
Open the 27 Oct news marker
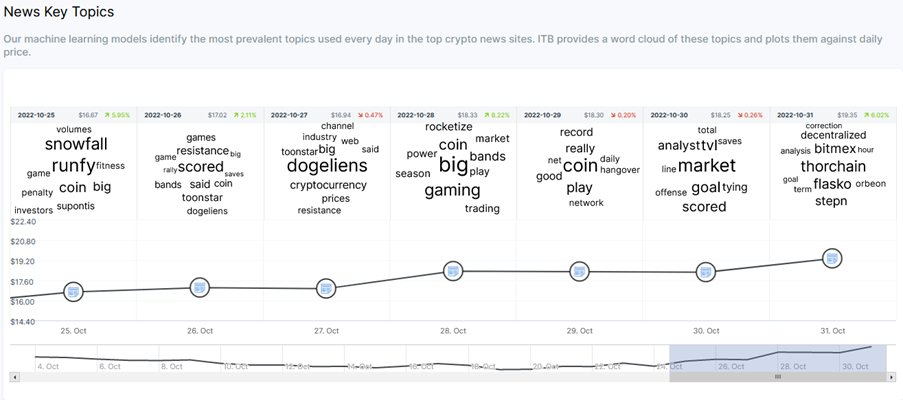[326, 289]
